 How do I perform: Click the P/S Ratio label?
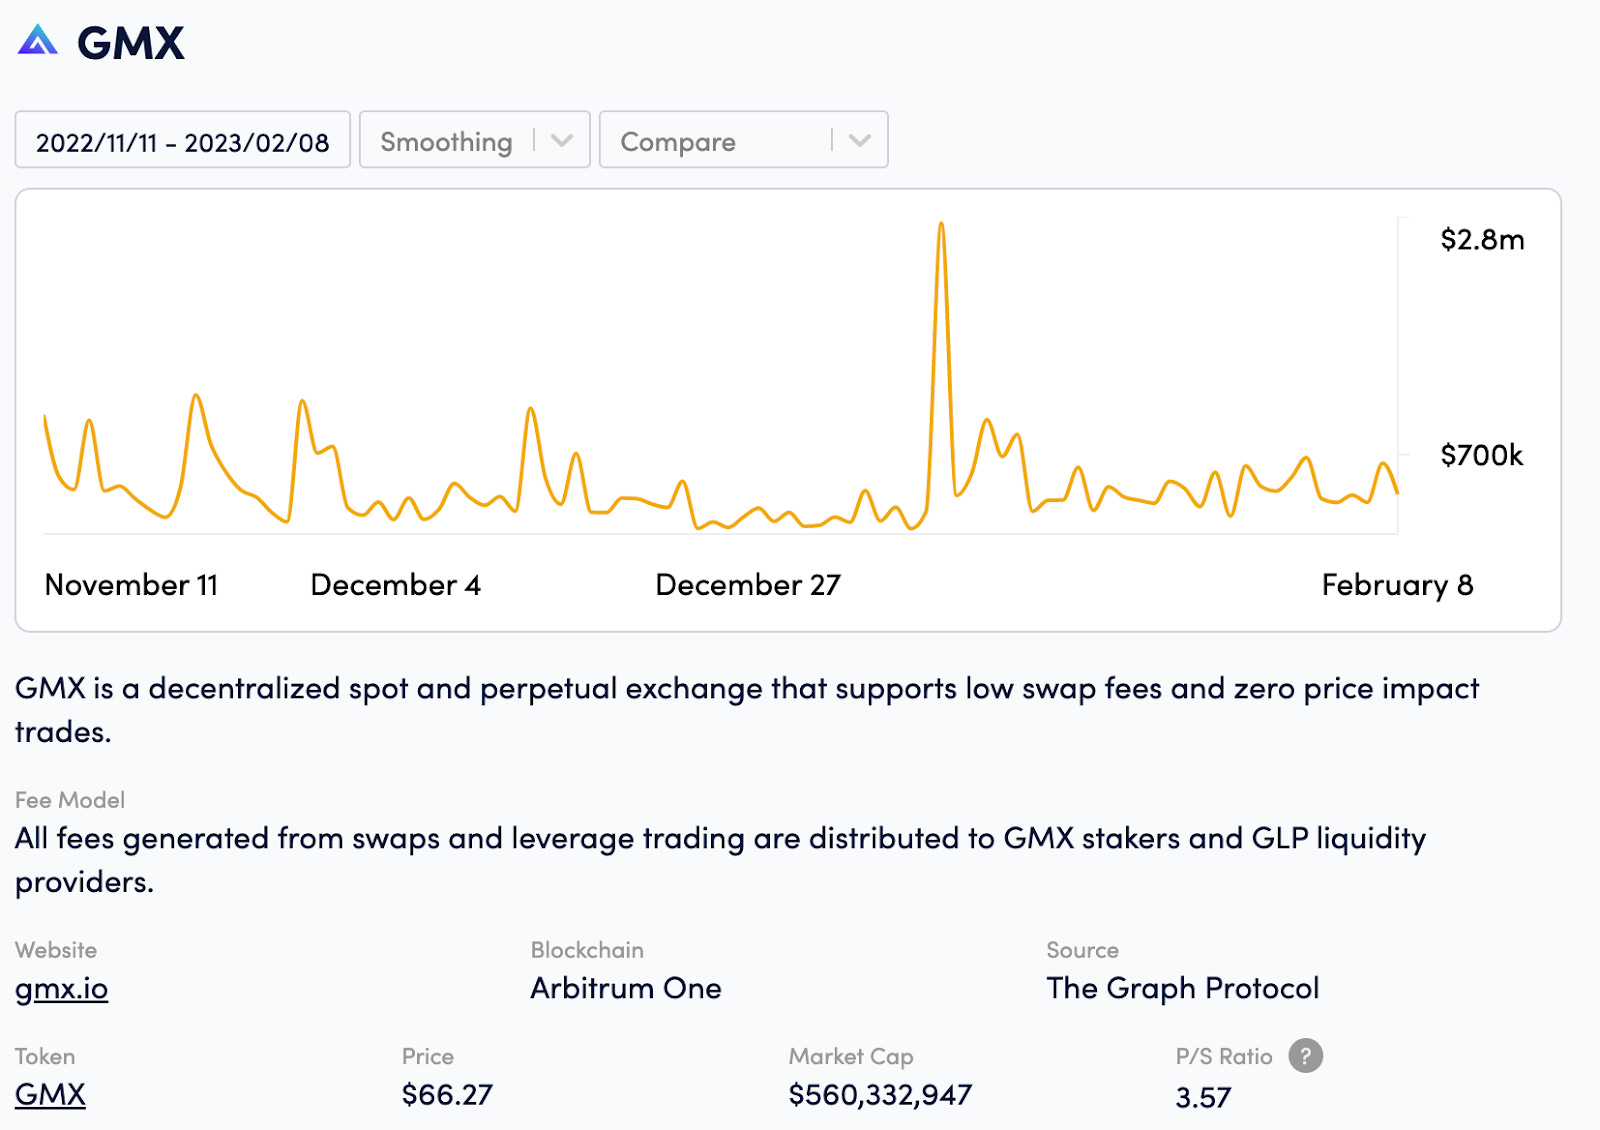click(x=1224, y=1057)
